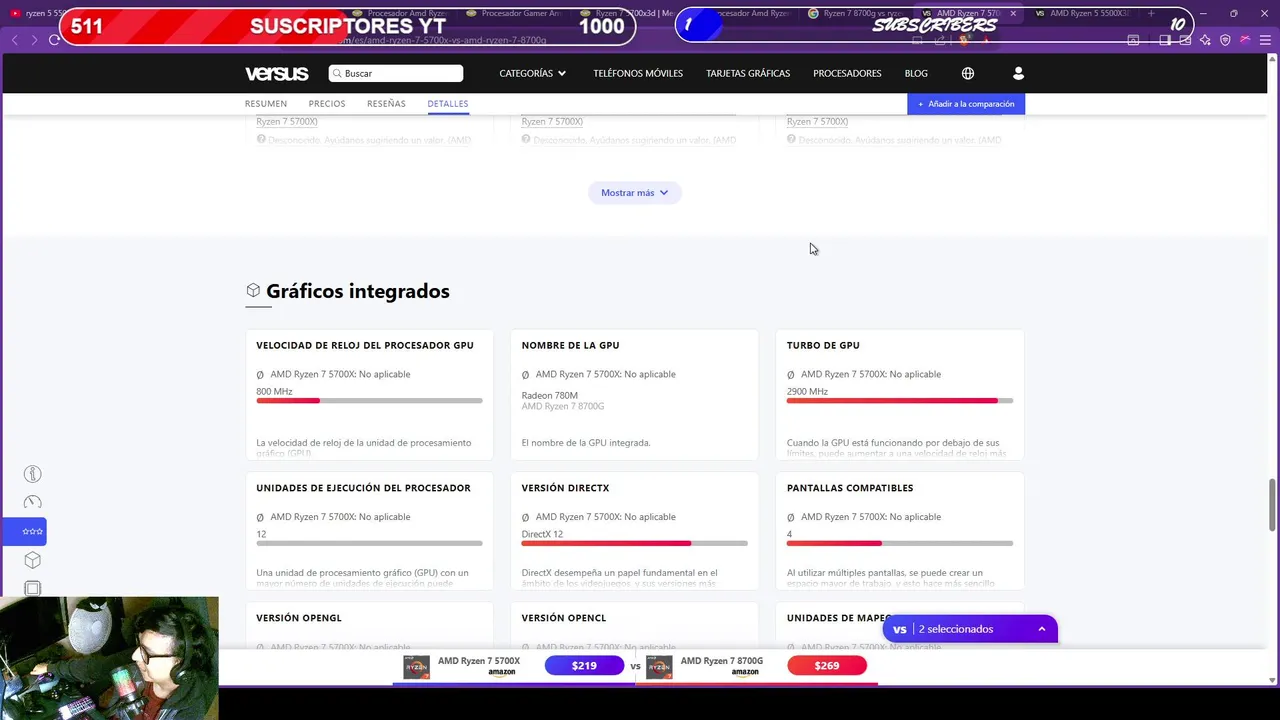
Task: Click AMD Ryzen 7 8700G name in bottom bar
Action: click(x=722, y=661)
